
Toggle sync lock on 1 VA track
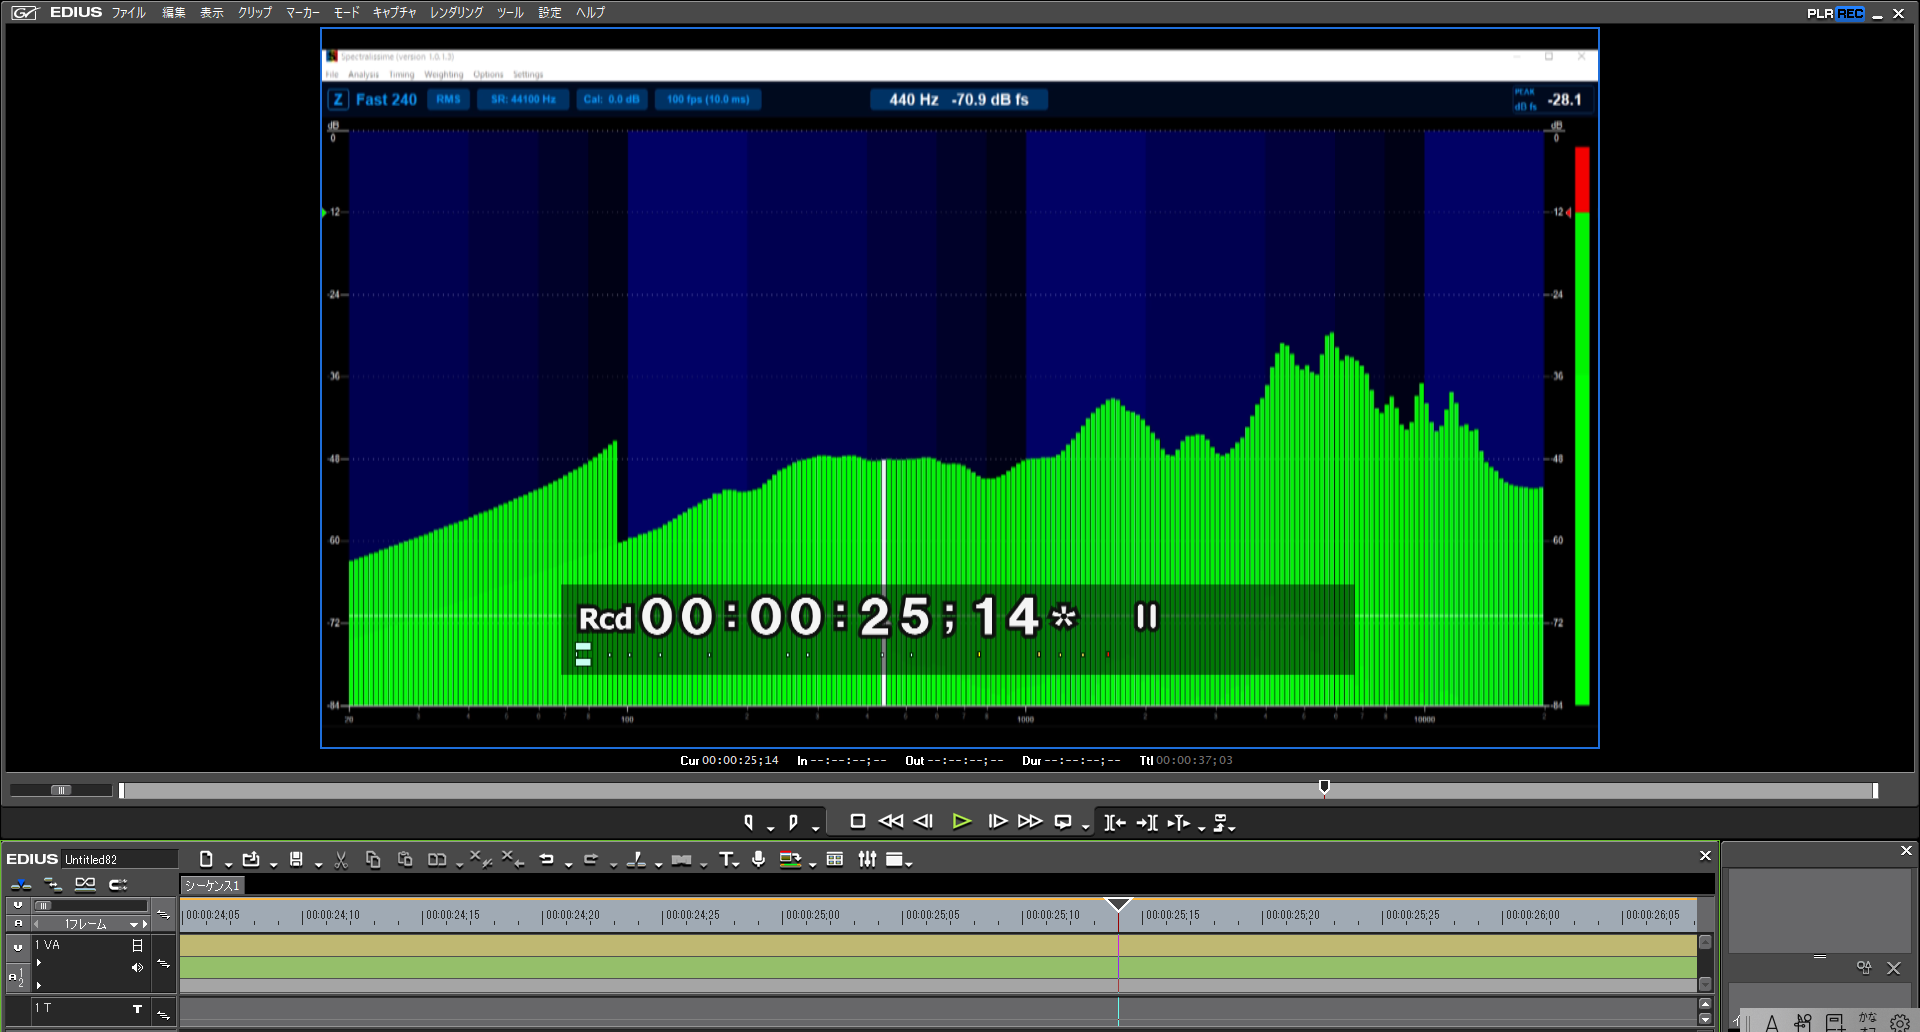164,964
